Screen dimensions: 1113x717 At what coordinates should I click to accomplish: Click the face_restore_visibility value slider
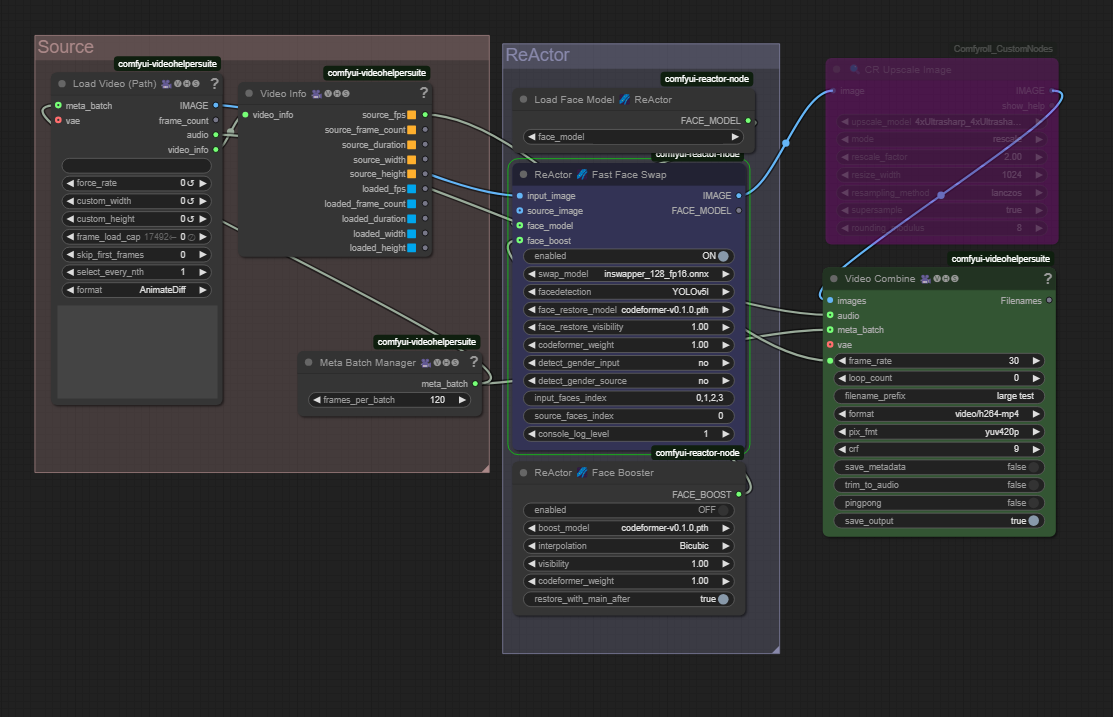click(x=629, y=327)
